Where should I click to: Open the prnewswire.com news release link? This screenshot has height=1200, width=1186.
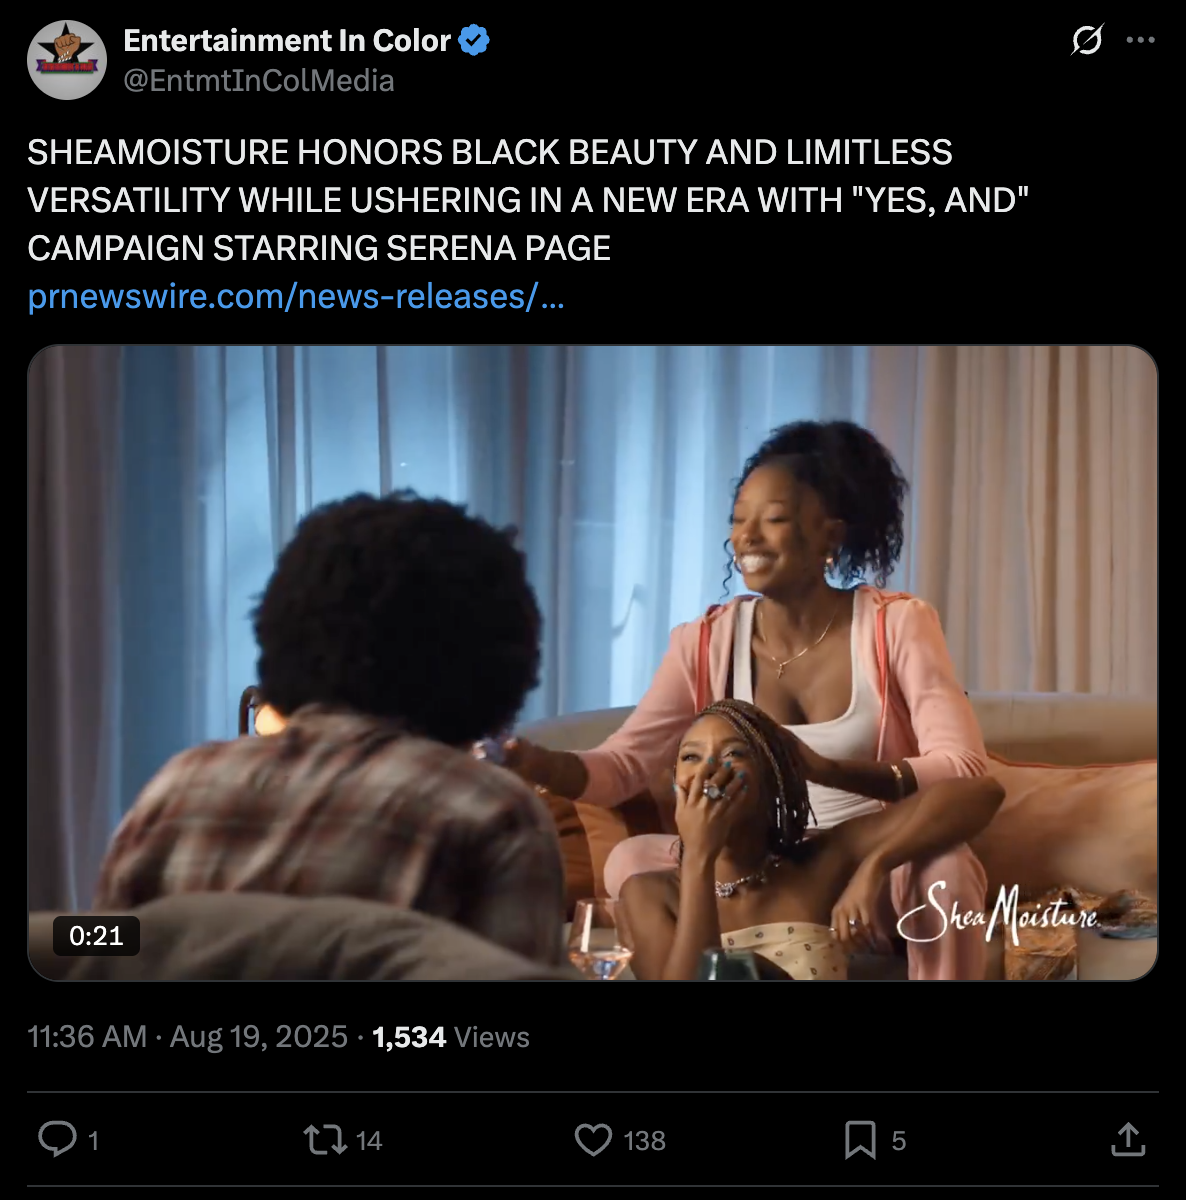tap(296, 296)
